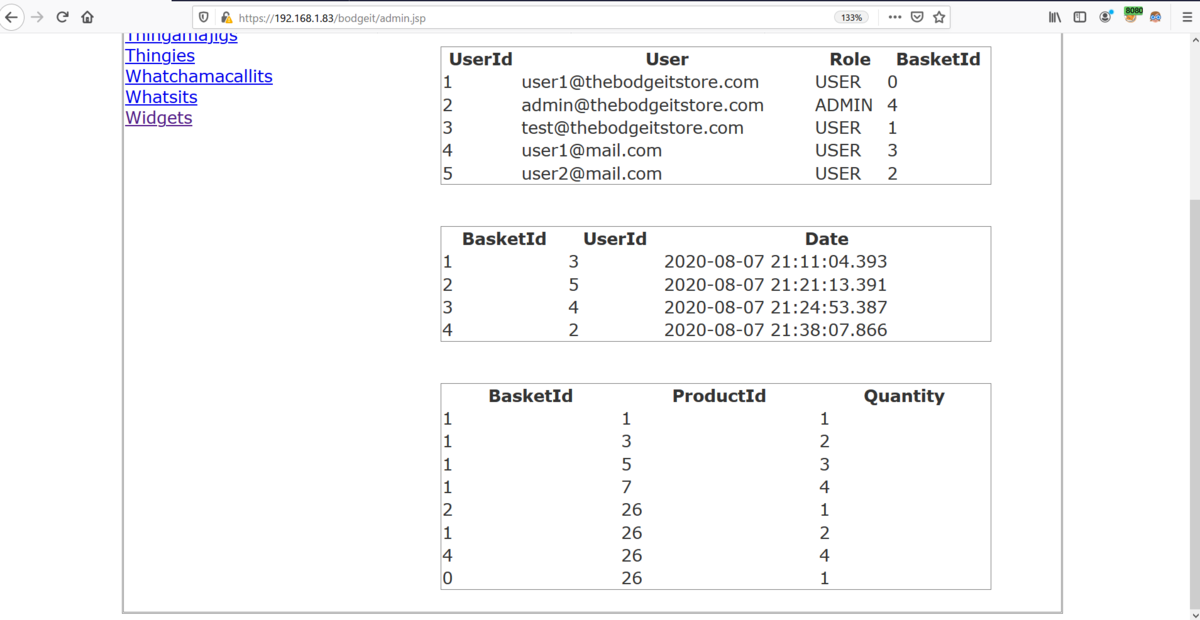The height and width of the screenshot is (620, 1200).
Task: Click the USER role for test@thebodgeitstore.com
Action: [838, 128]
